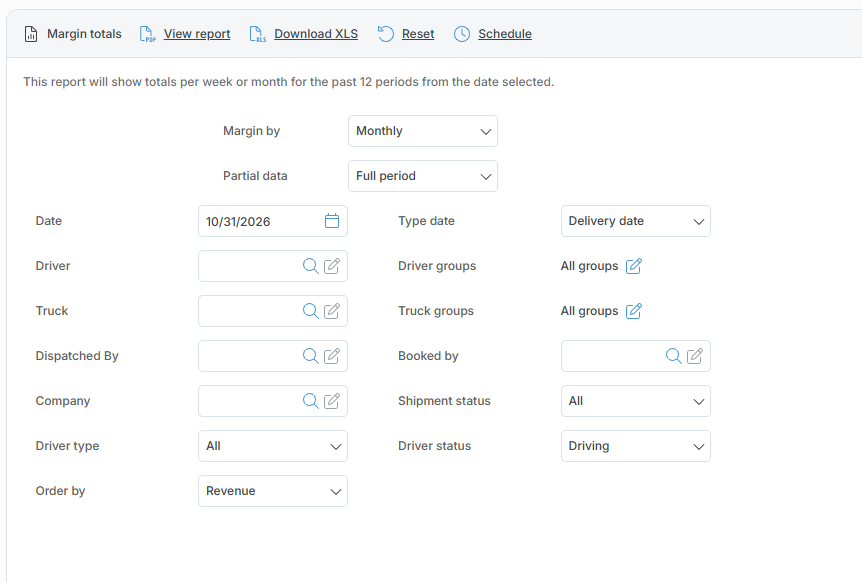Click the All groups text for Driver groups
862x582 pixels.
point(589,266)
